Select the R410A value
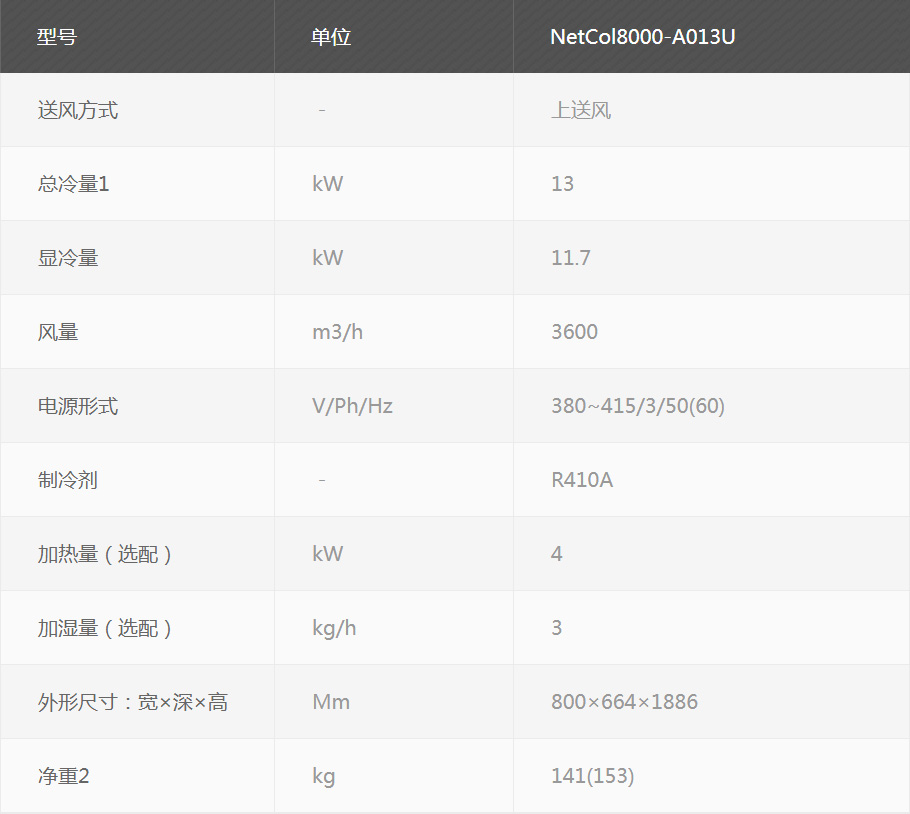 point(582,480)
